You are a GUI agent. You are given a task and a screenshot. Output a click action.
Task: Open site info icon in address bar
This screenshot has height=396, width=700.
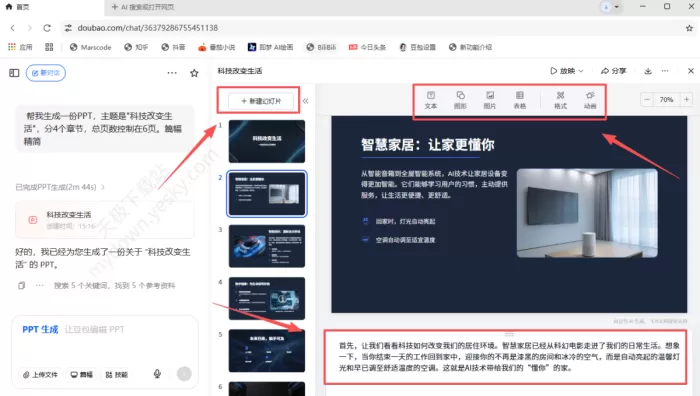[68, 28]
